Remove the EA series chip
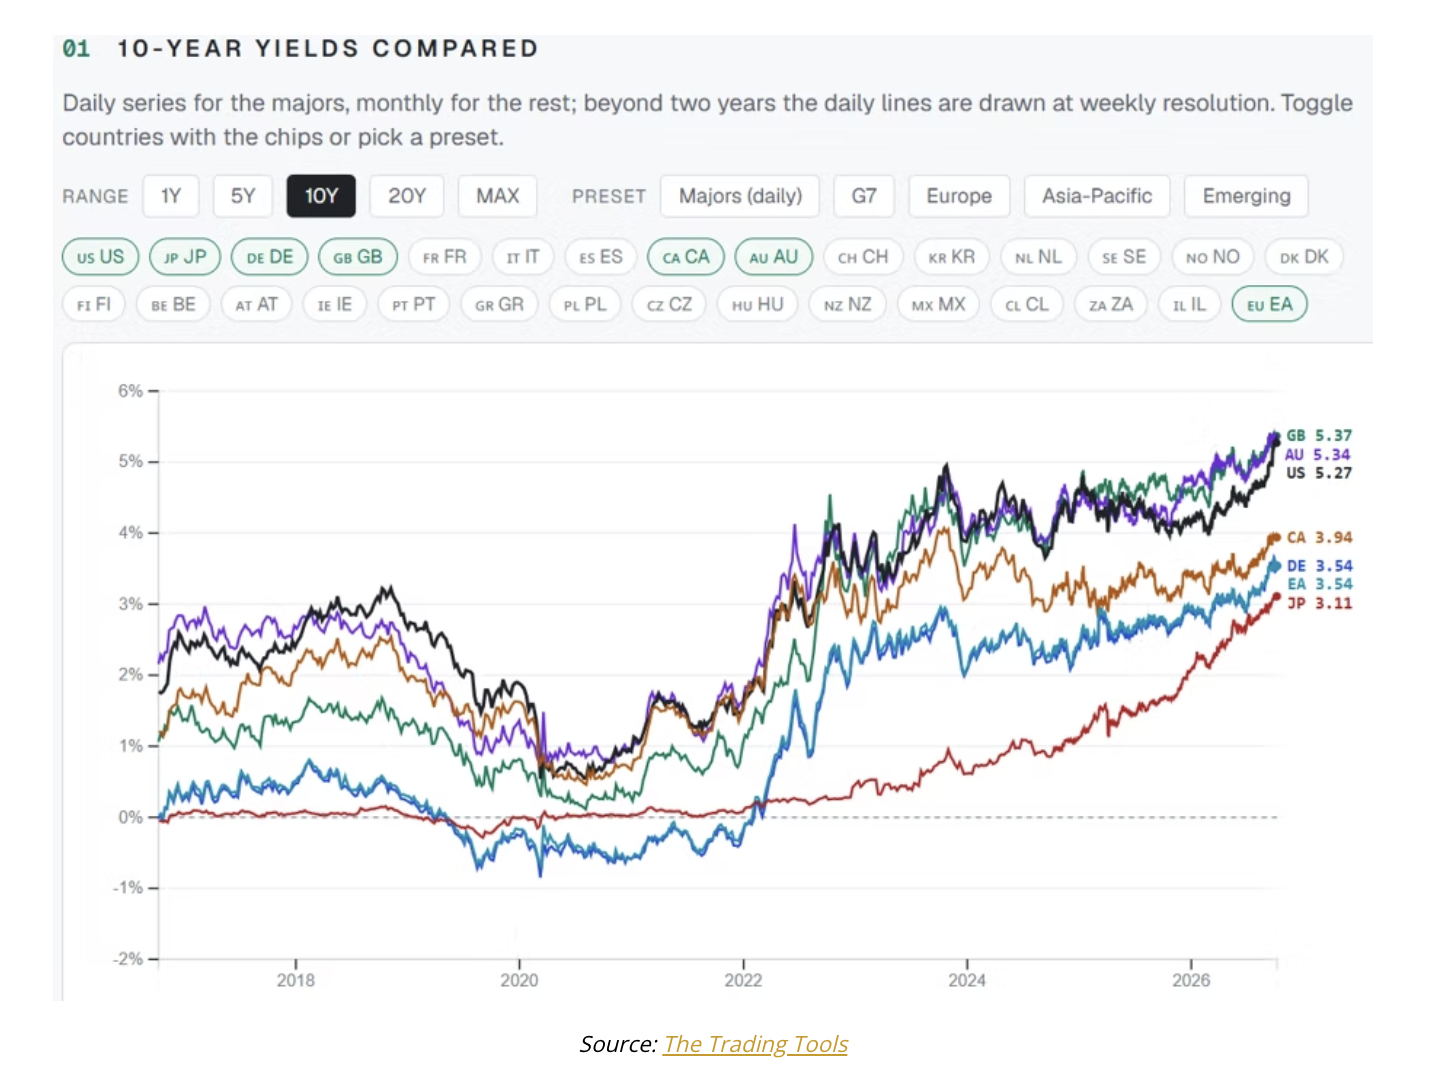The width and height of the screenshot is (1432, 1082). point(1270,304)
